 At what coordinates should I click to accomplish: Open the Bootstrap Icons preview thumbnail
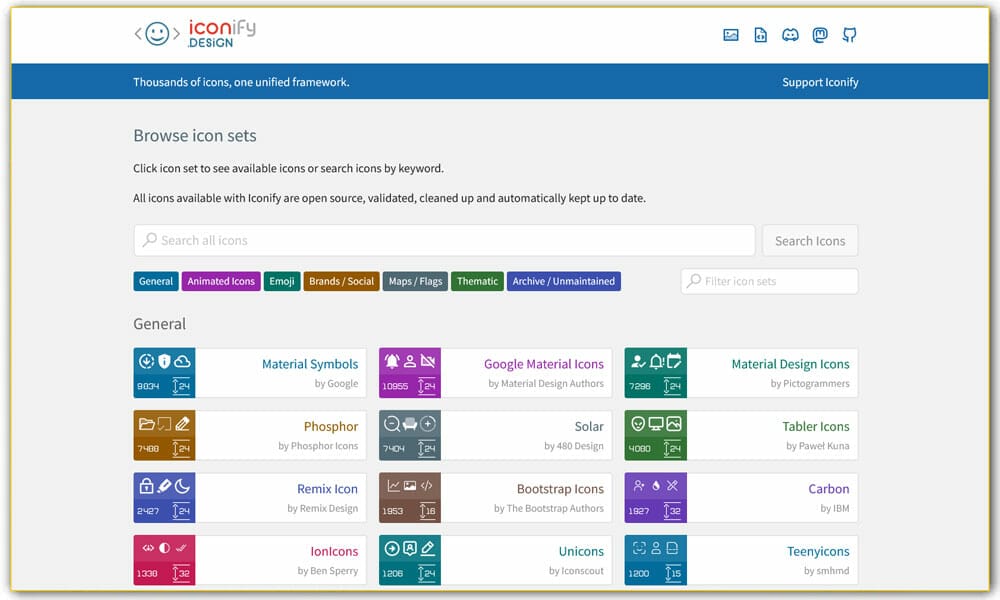tap(409, 497)
